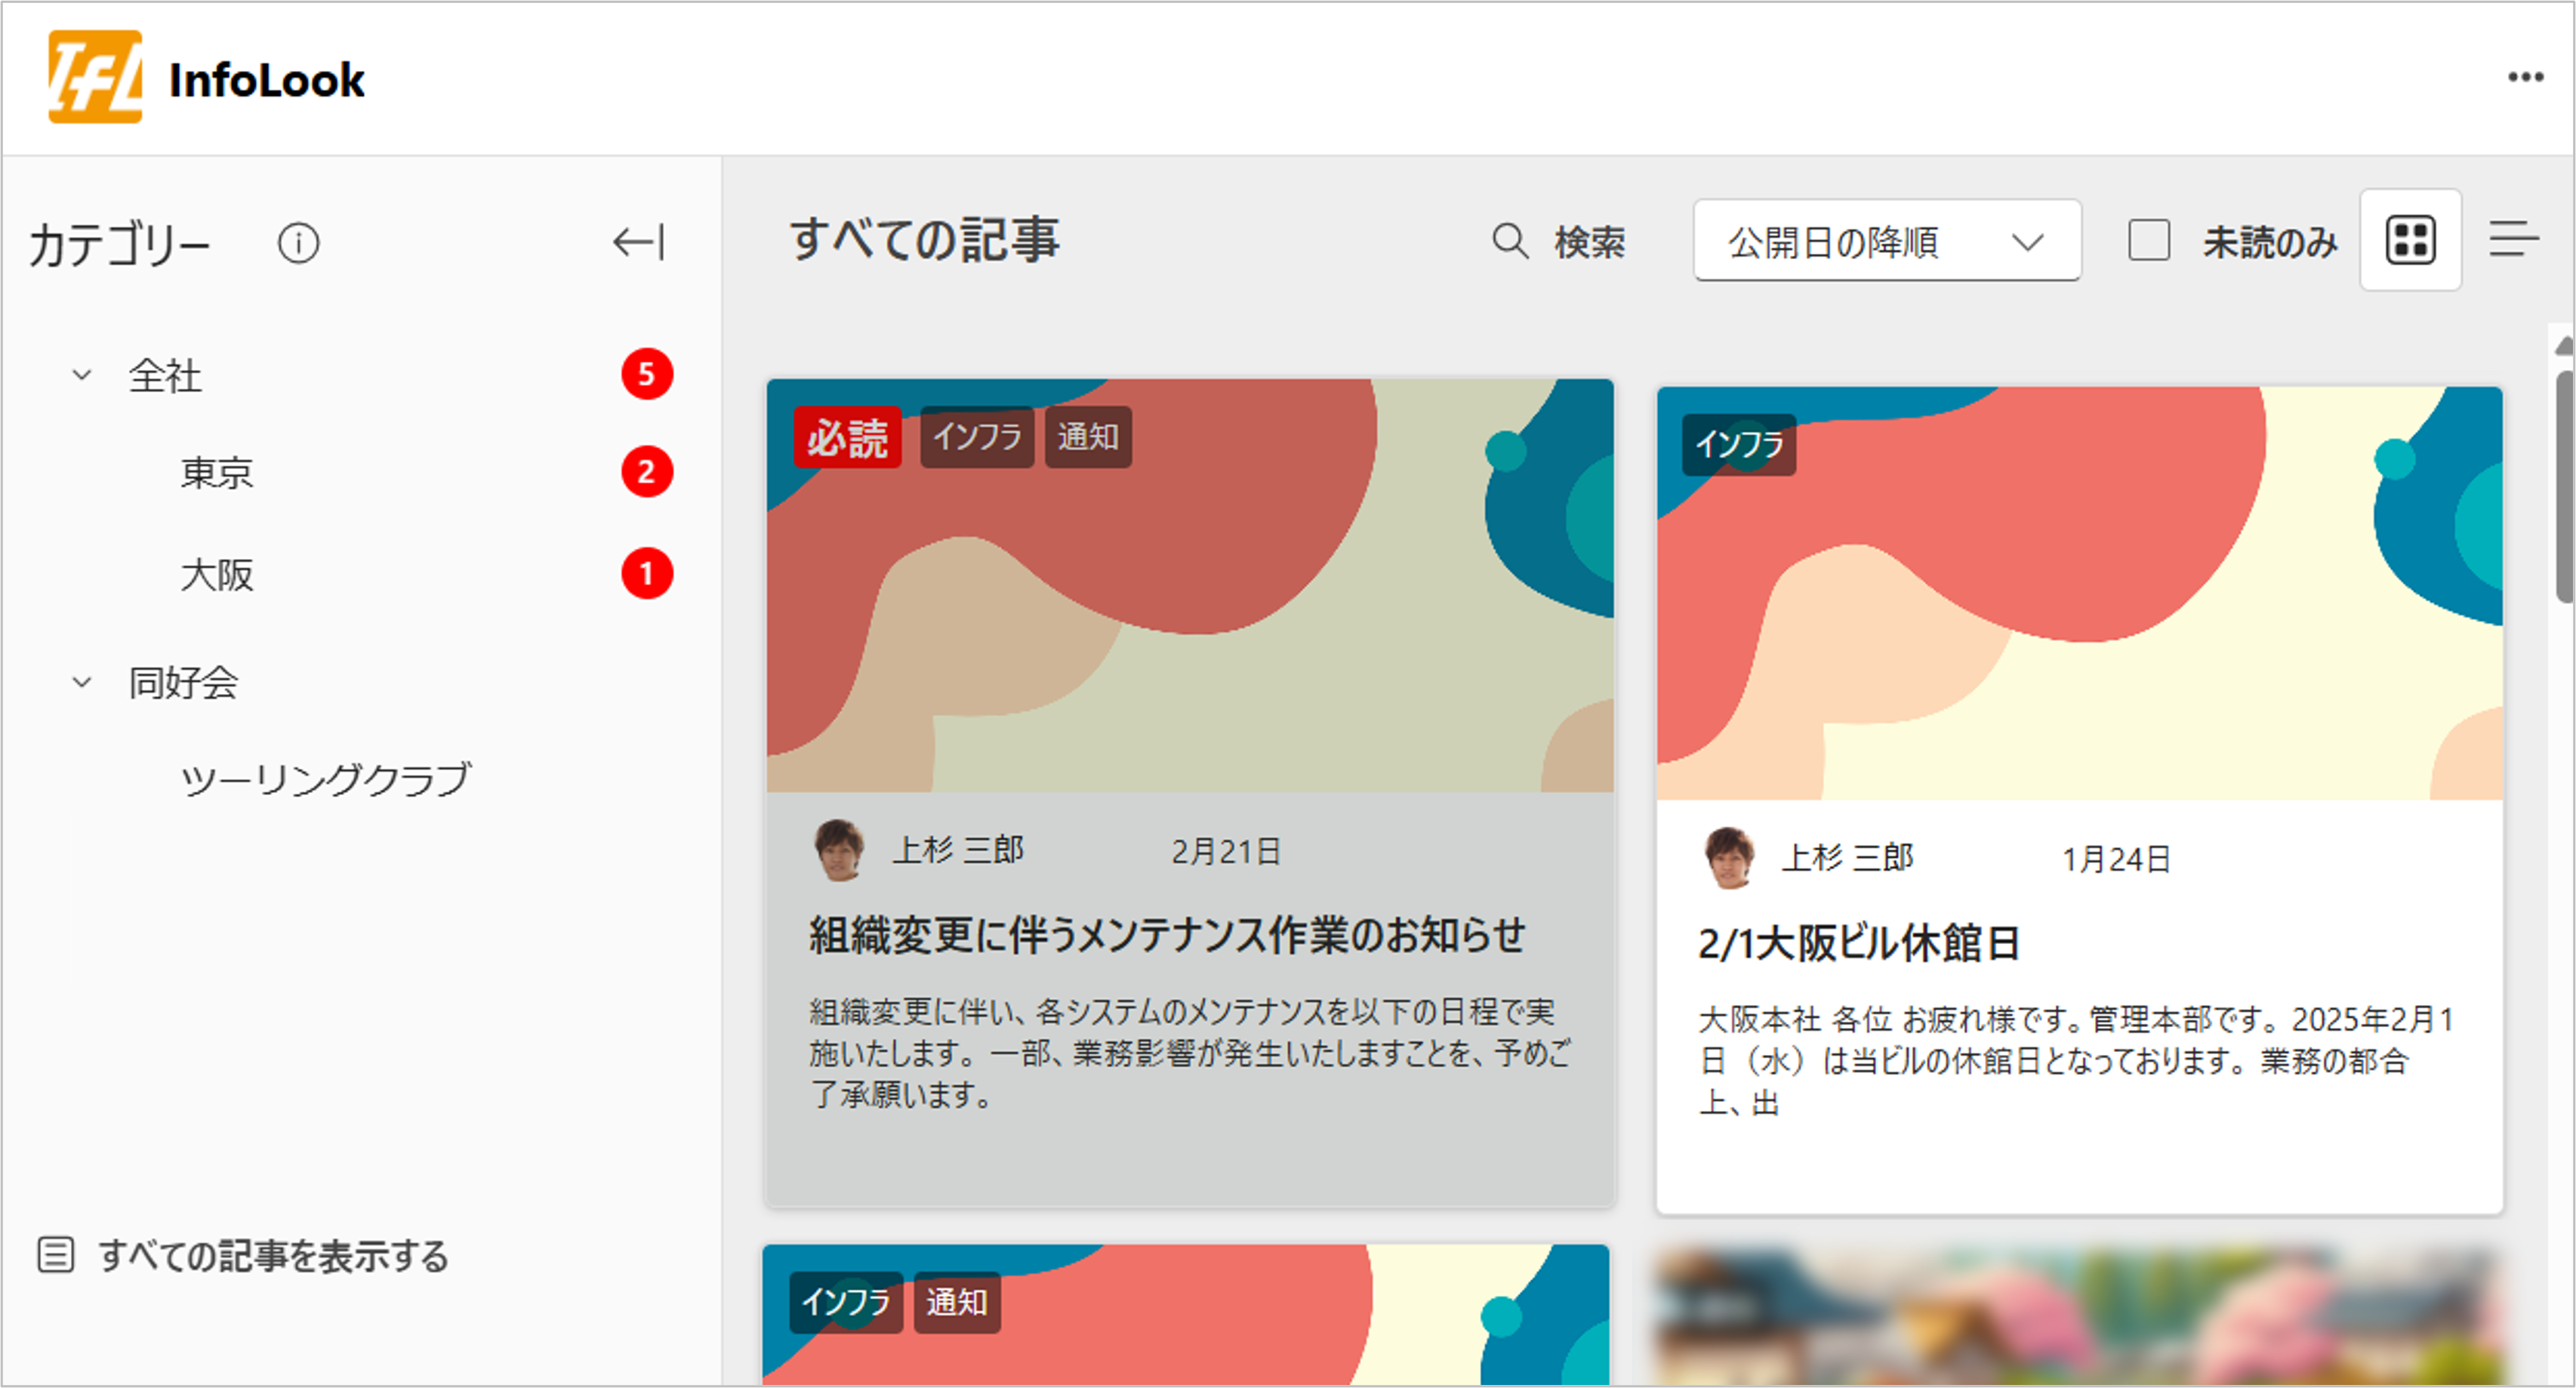Switch to list view layout
2576x1388 pixels.
2514,240
